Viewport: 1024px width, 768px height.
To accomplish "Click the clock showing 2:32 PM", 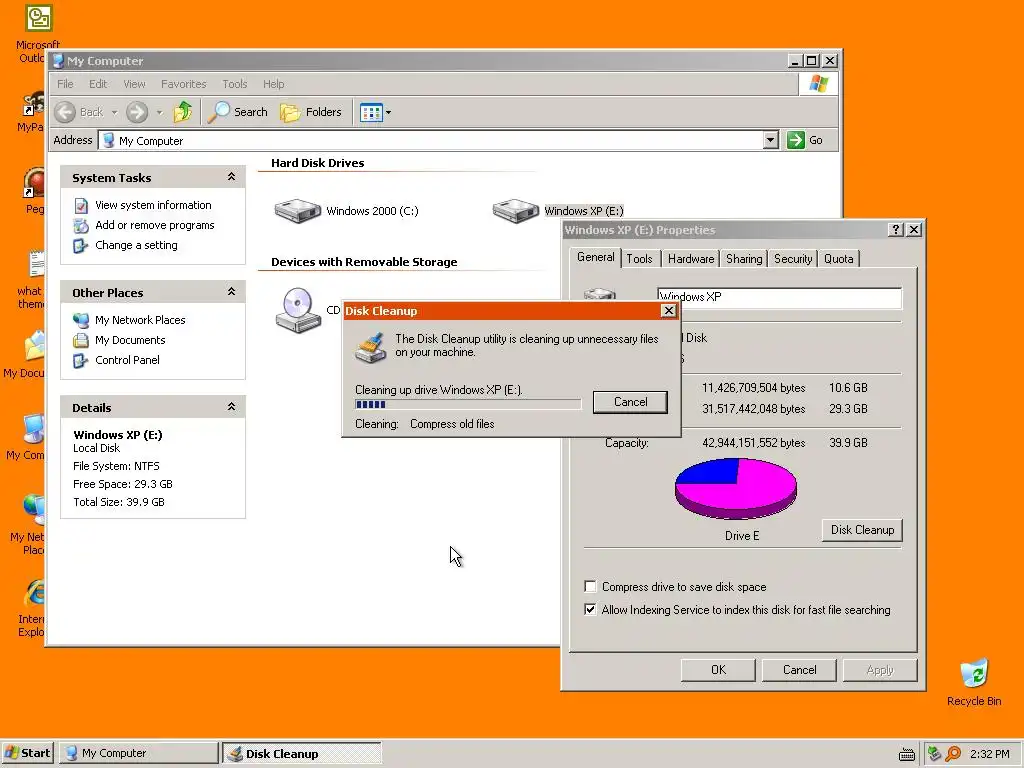I will [x=989, y=754].
